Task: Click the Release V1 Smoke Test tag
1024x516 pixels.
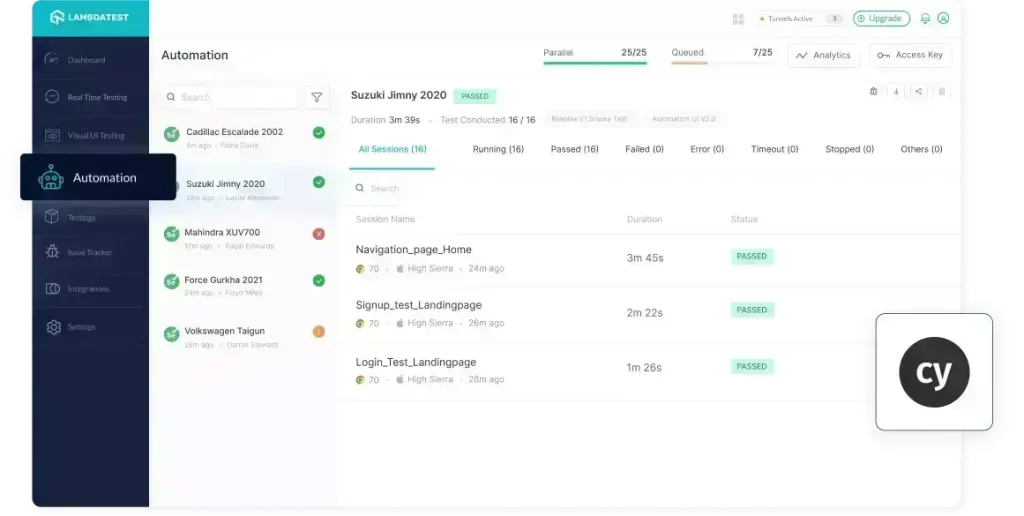Action: (x=589, y=119)
